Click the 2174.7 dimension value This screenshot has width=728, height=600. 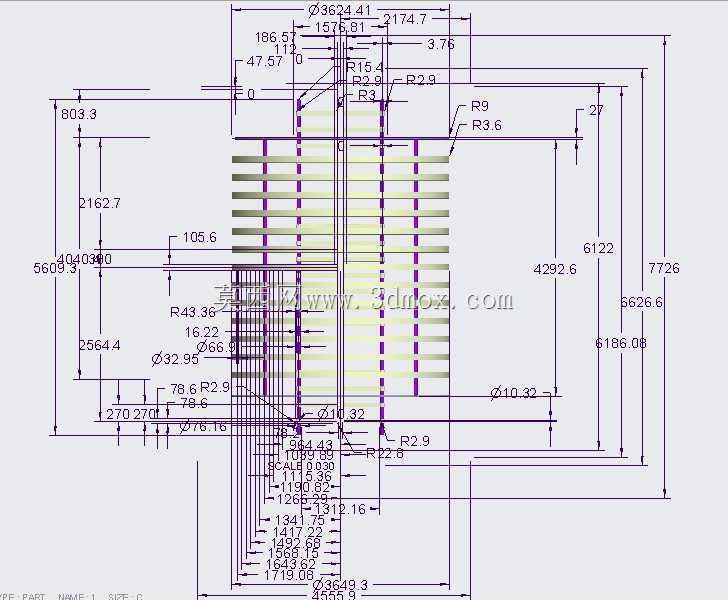405,19
